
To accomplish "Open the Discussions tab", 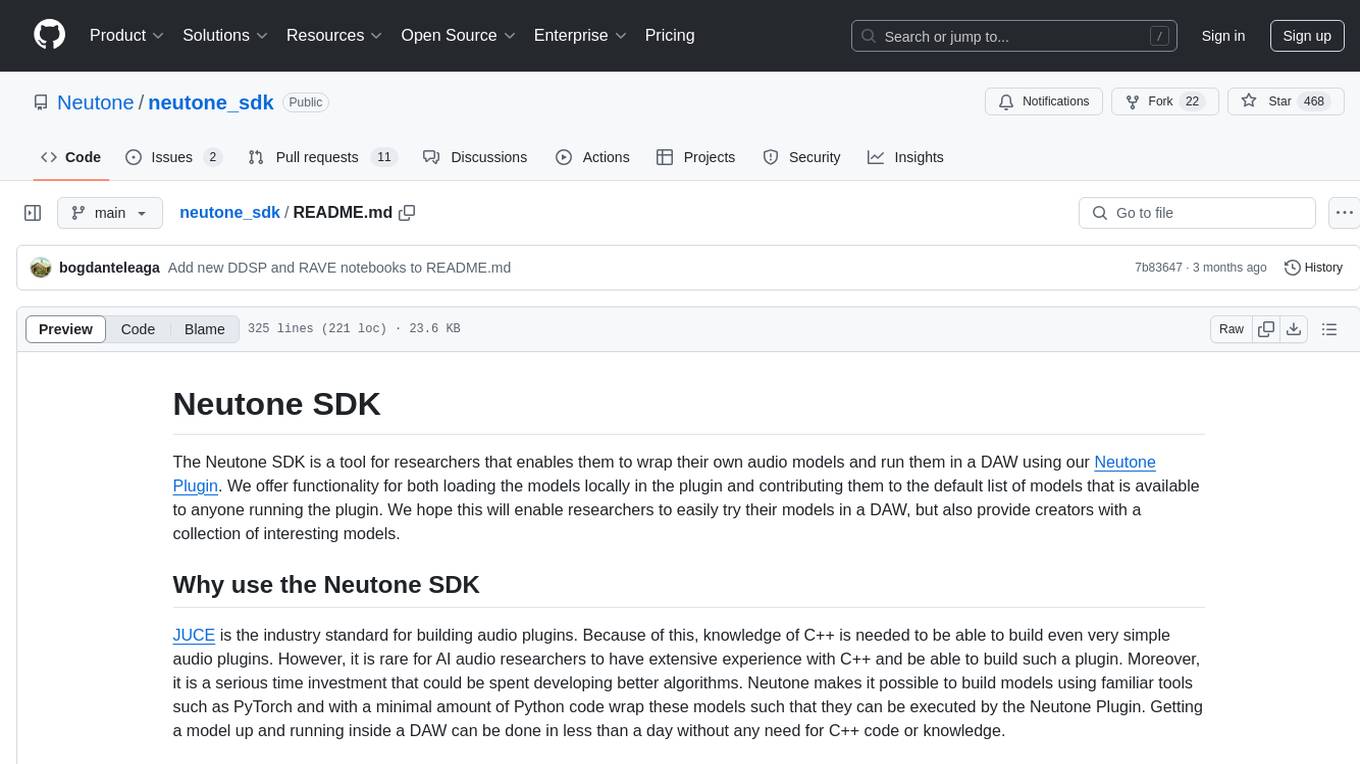I will coord(475,157).
